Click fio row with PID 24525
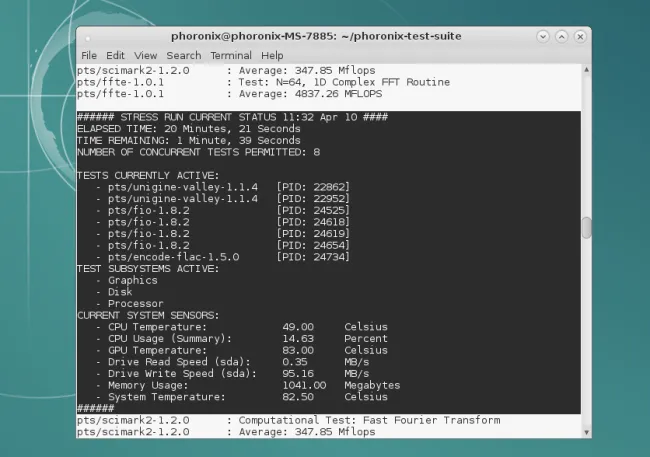The image size is (650, 457). point(223,210)
